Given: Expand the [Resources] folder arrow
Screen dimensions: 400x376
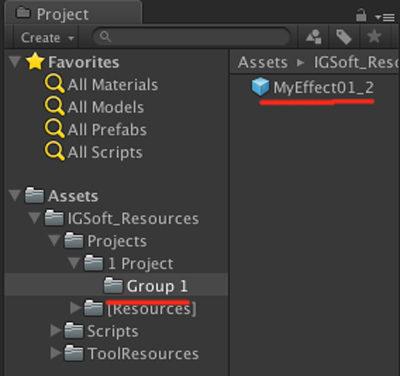Looking at the screenshot, I should click(x=76, y=308).
